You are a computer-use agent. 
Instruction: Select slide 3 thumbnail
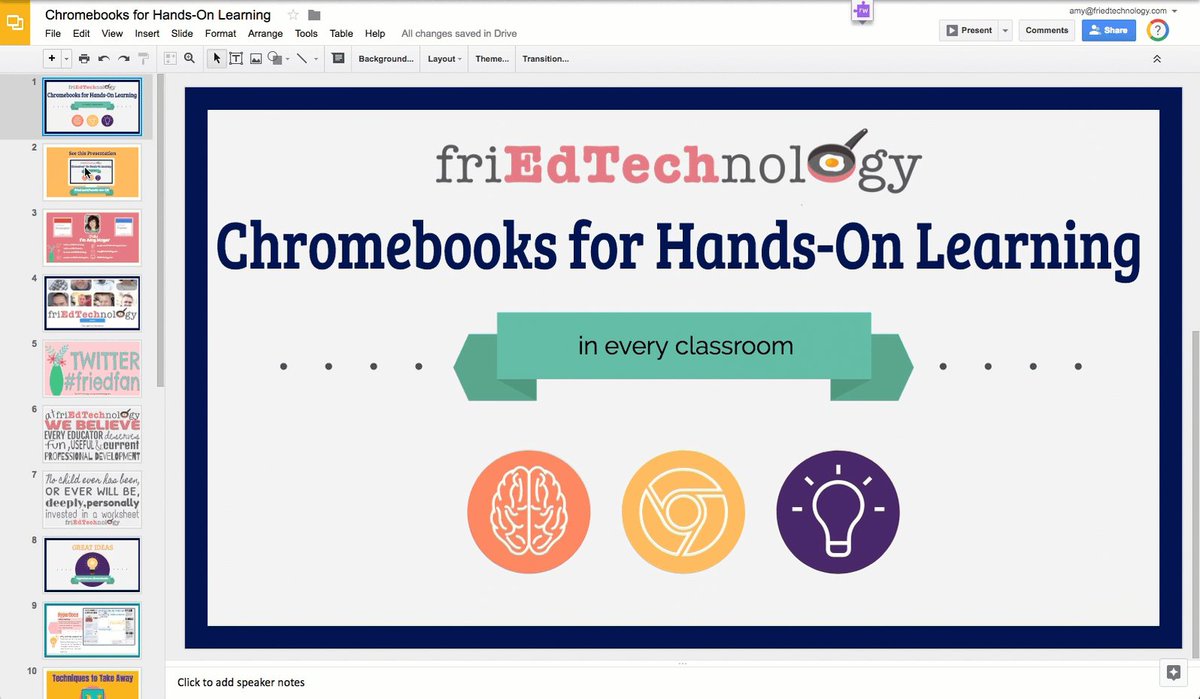(x=92, y=238)
